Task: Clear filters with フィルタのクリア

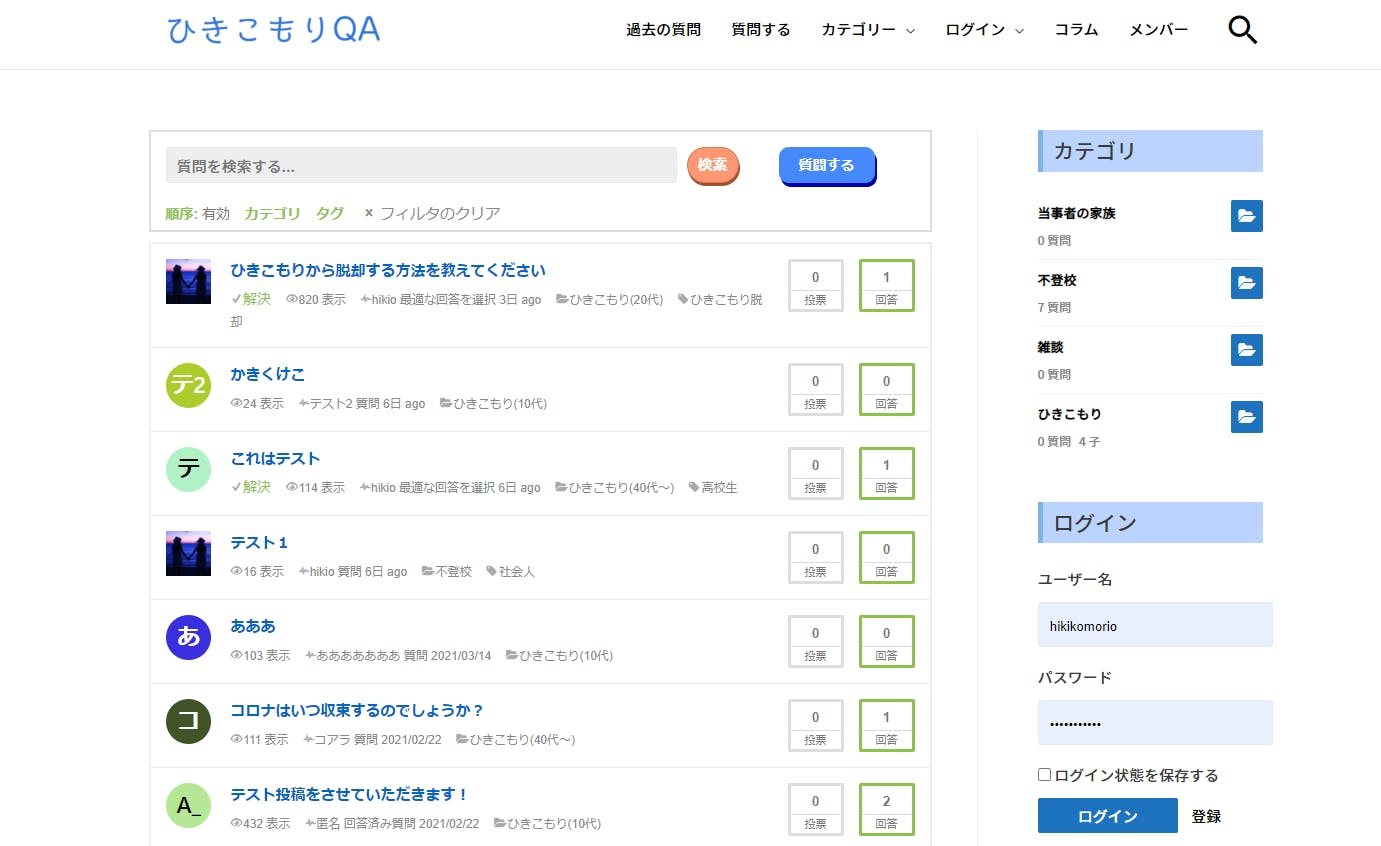Action: [x=432, y=213]
